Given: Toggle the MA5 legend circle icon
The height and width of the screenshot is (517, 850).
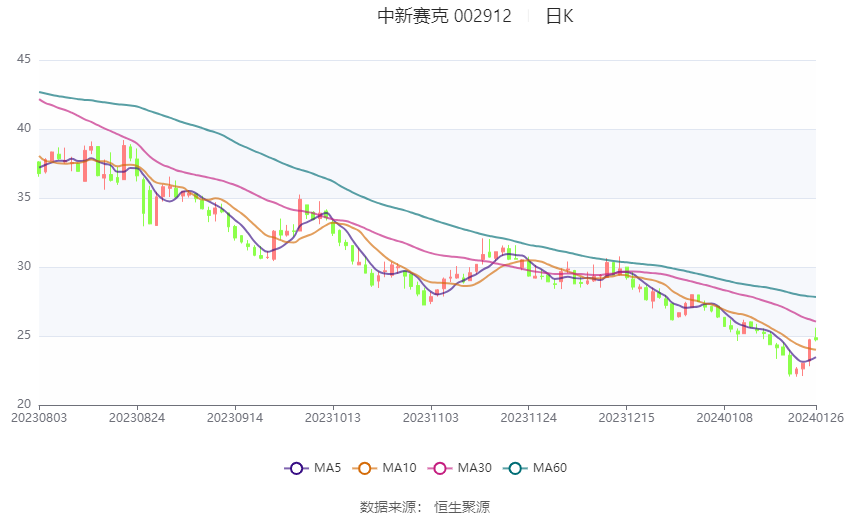Looking at the screenshot, I should pyautogui.click(x=296, y=468).
